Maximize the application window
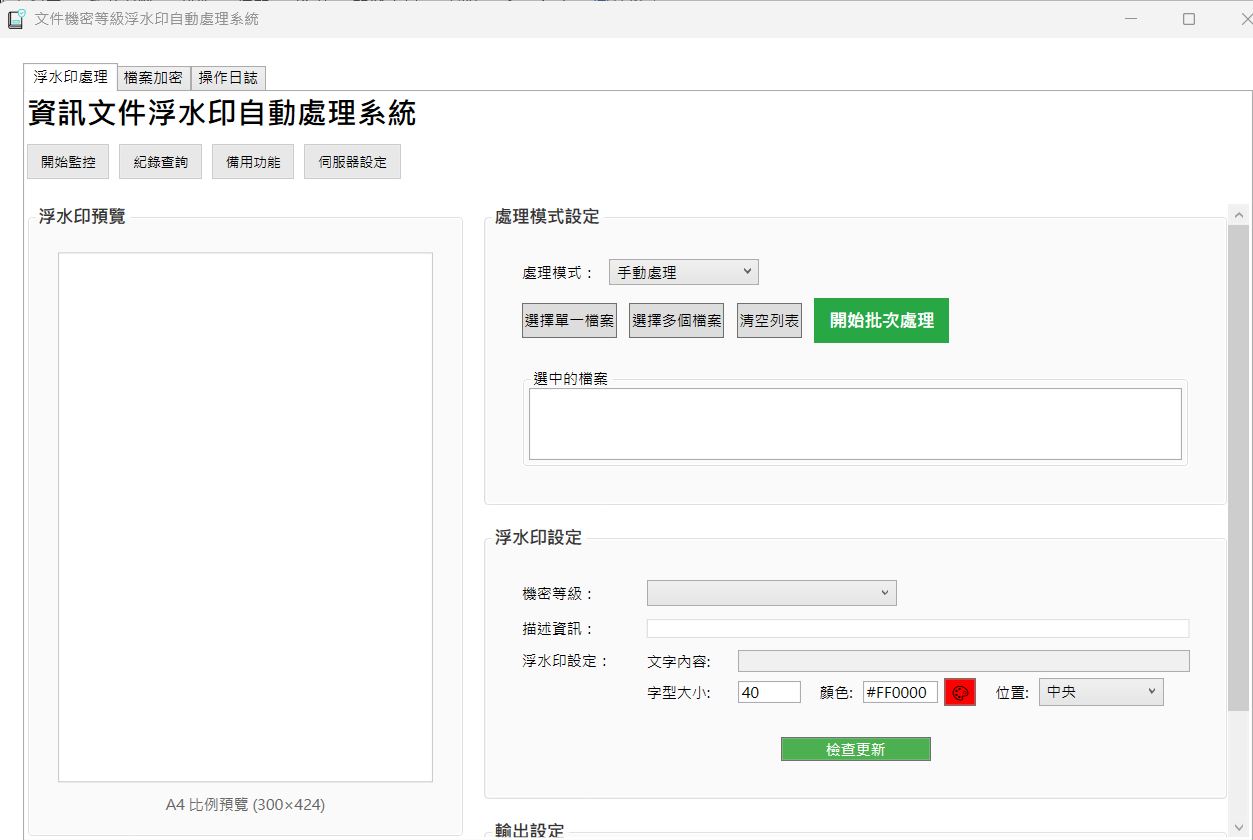 pos(1189,19)
